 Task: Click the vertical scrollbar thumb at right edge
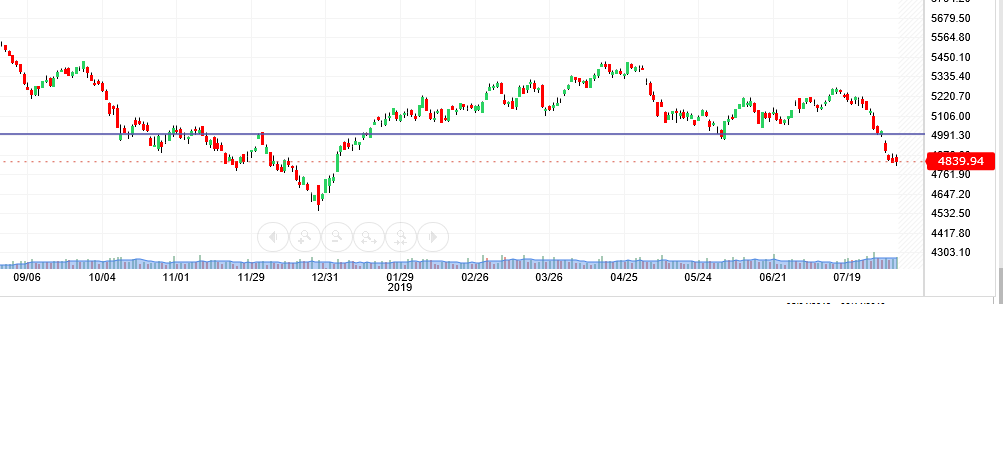pos(1000,284)
